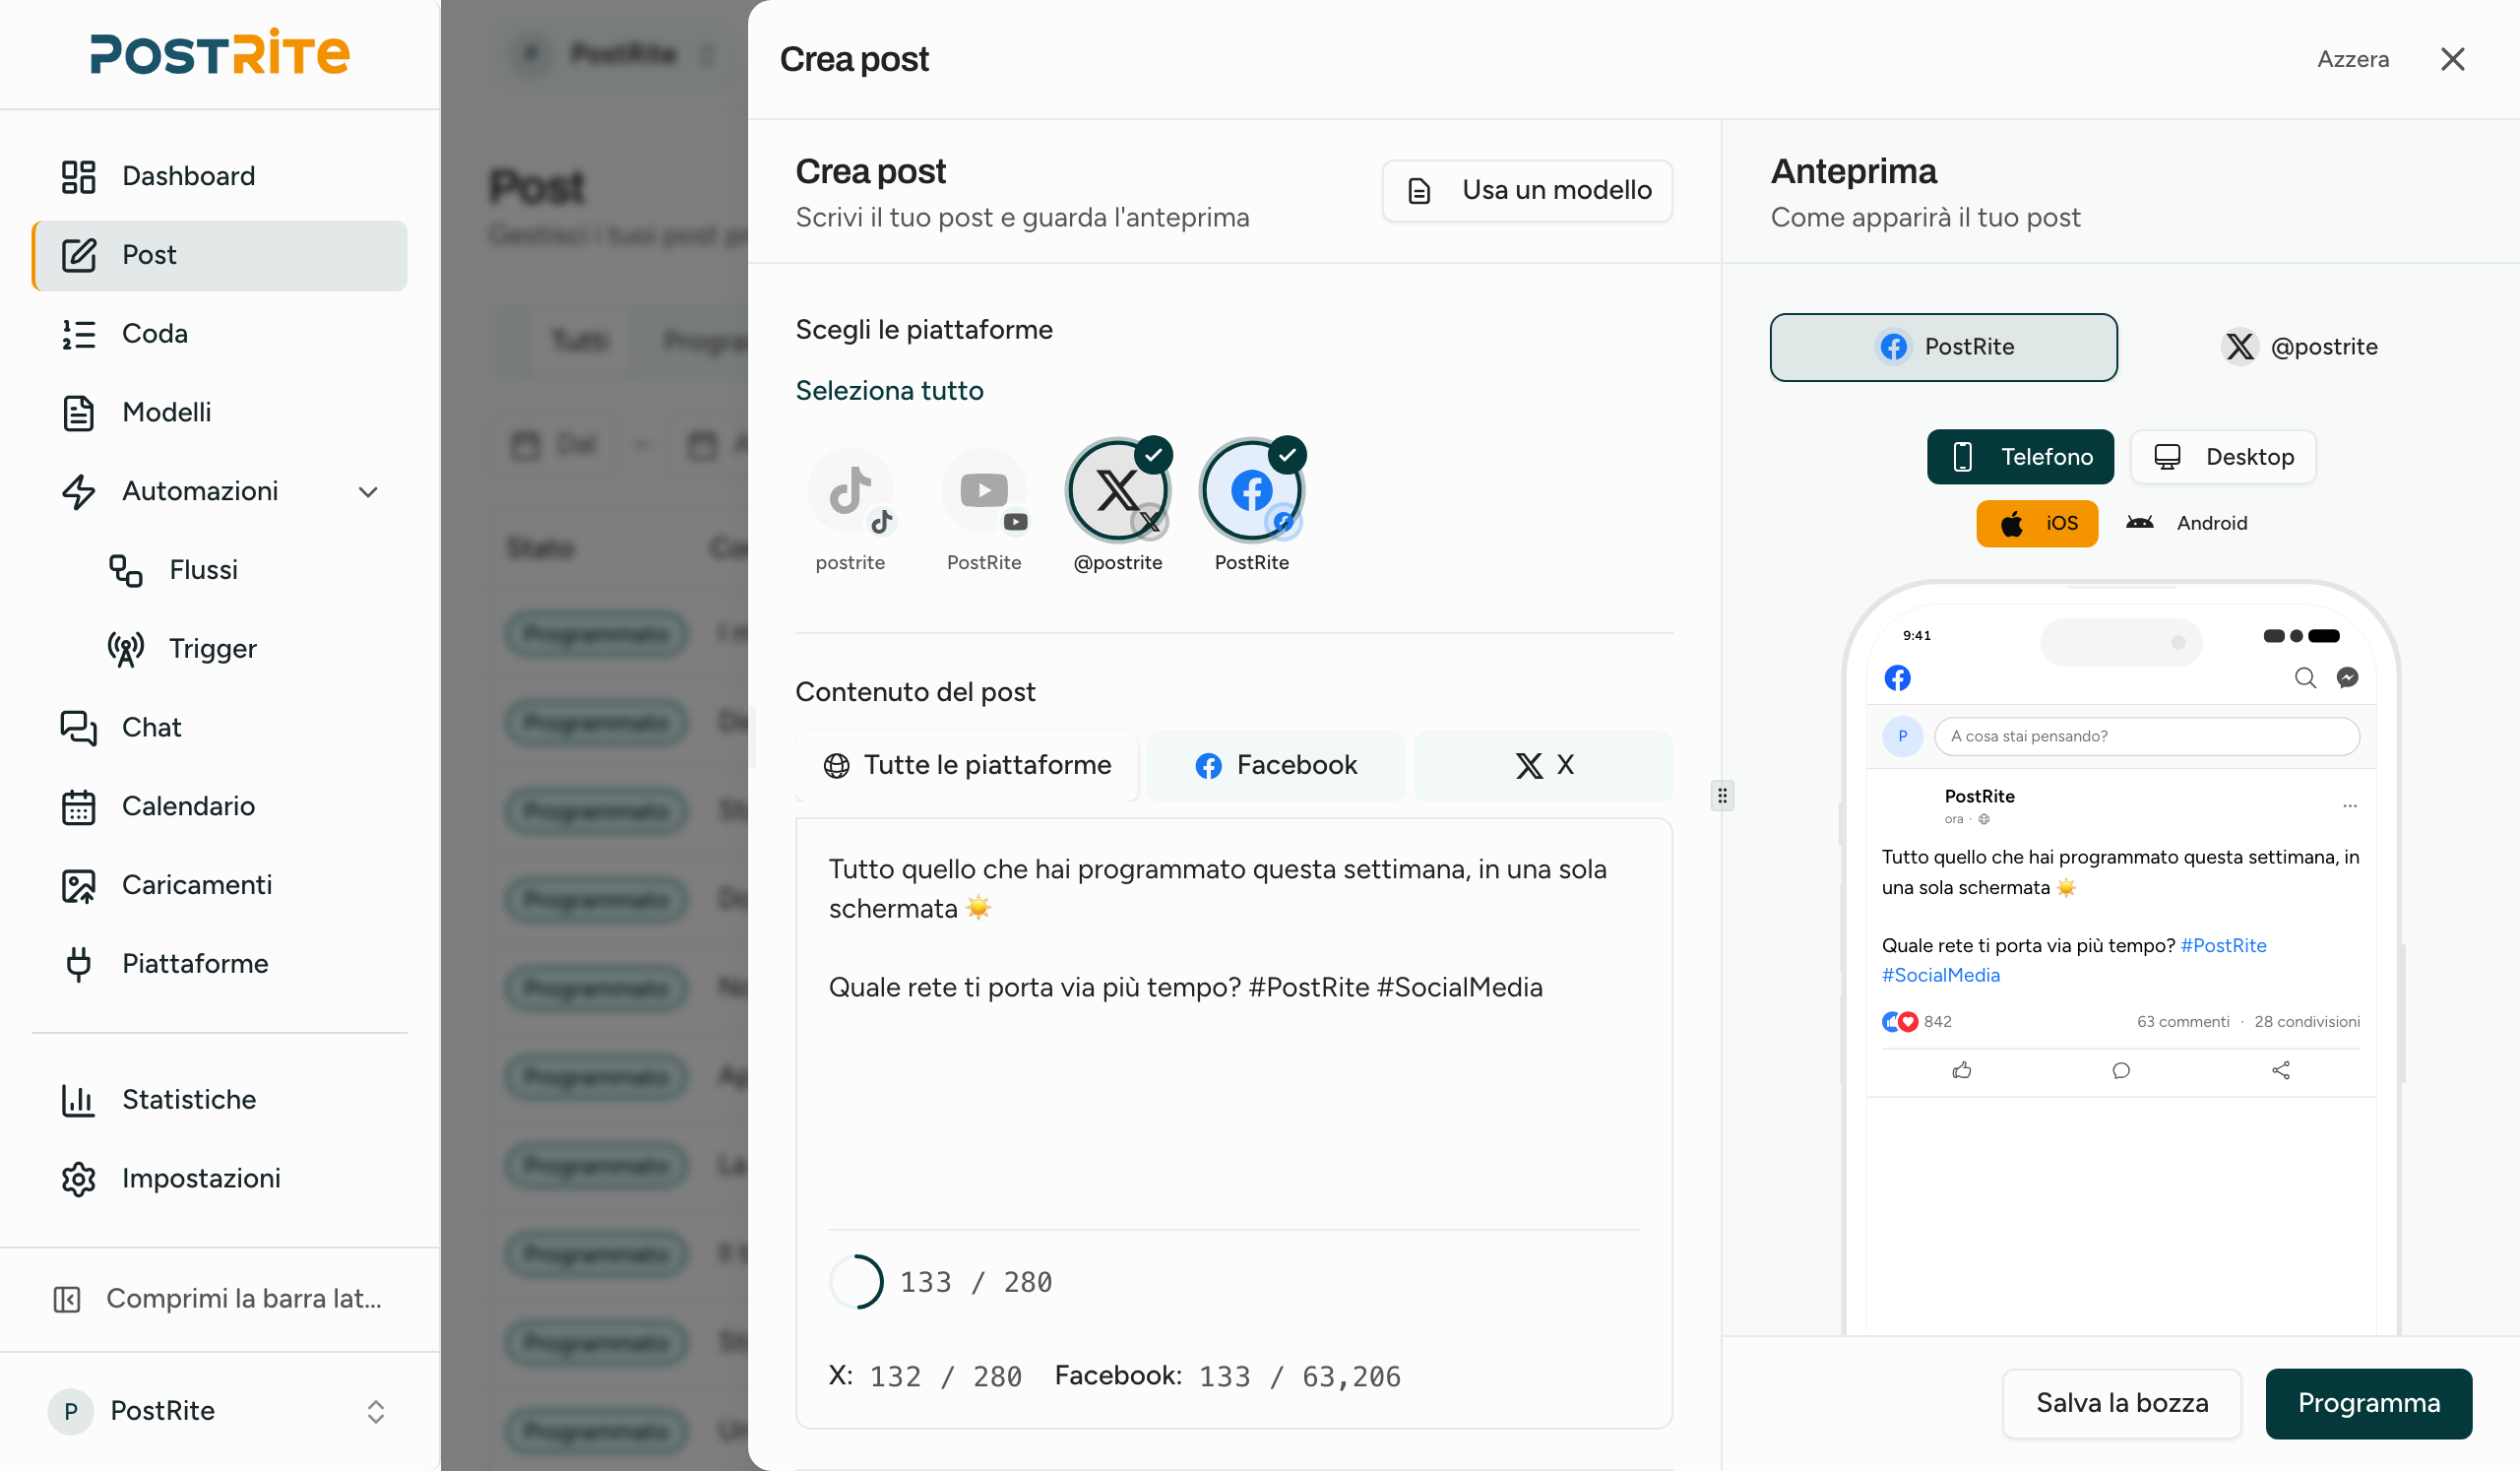The height and width of the screenshot is (1471, 2520).
Task: Choose Android preview style
Action: point(2186,523)
